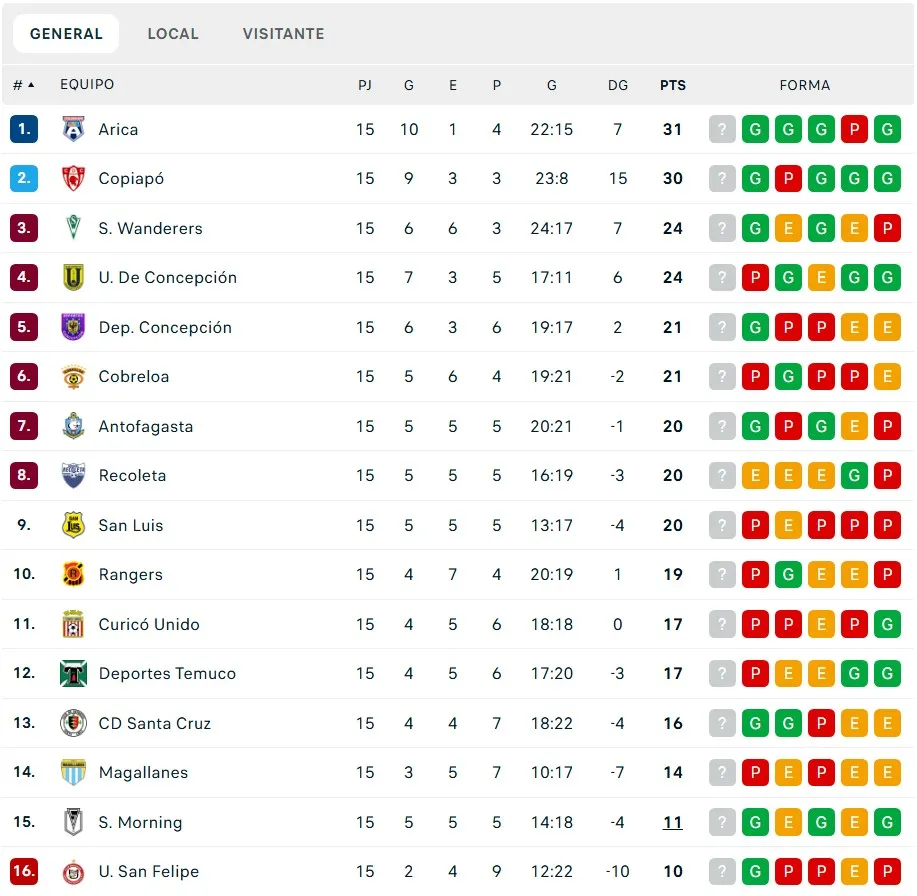Open the San Luis team link

coord(131,525)
